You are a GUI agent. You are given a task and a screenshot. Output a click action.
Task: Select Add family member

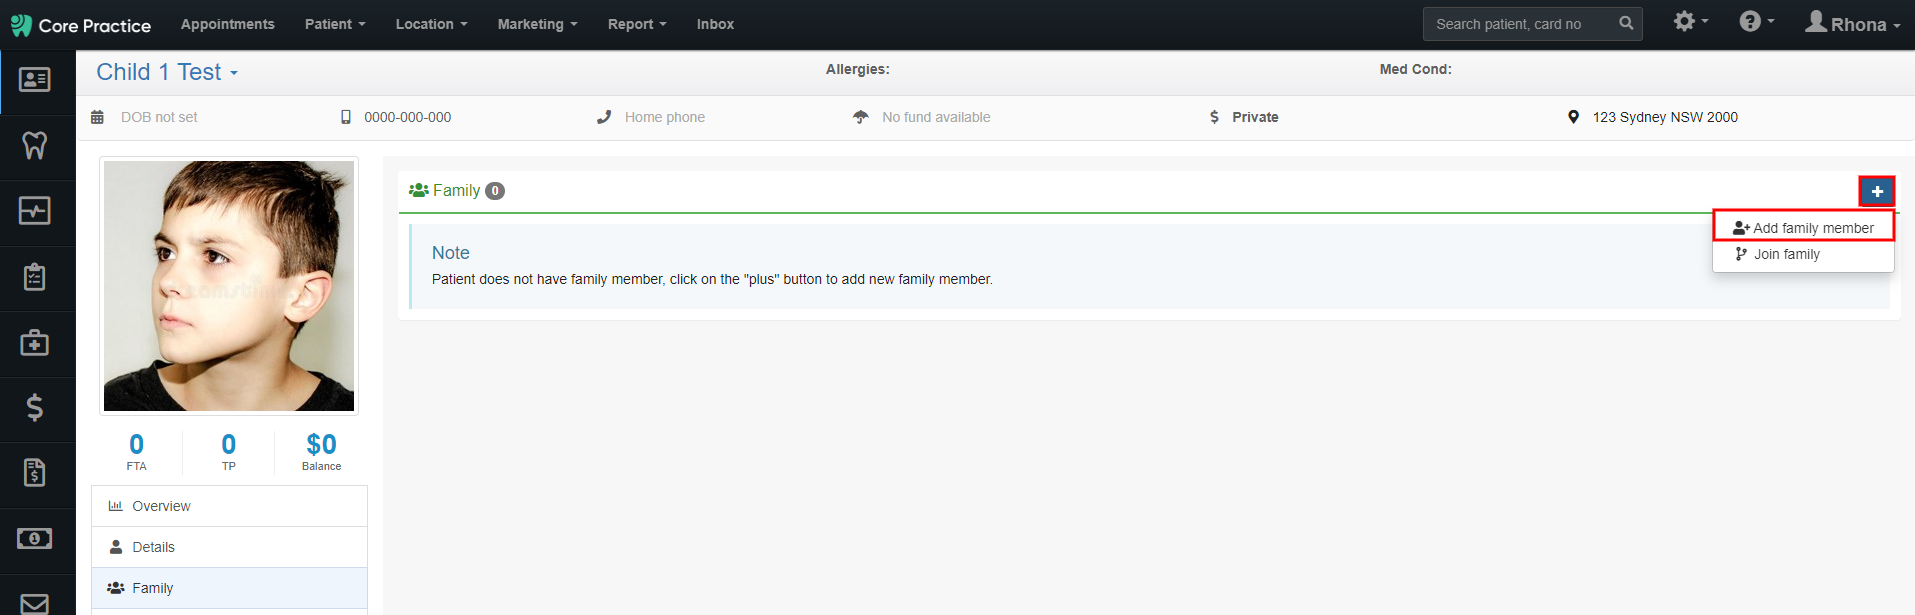coord(1803,228)
